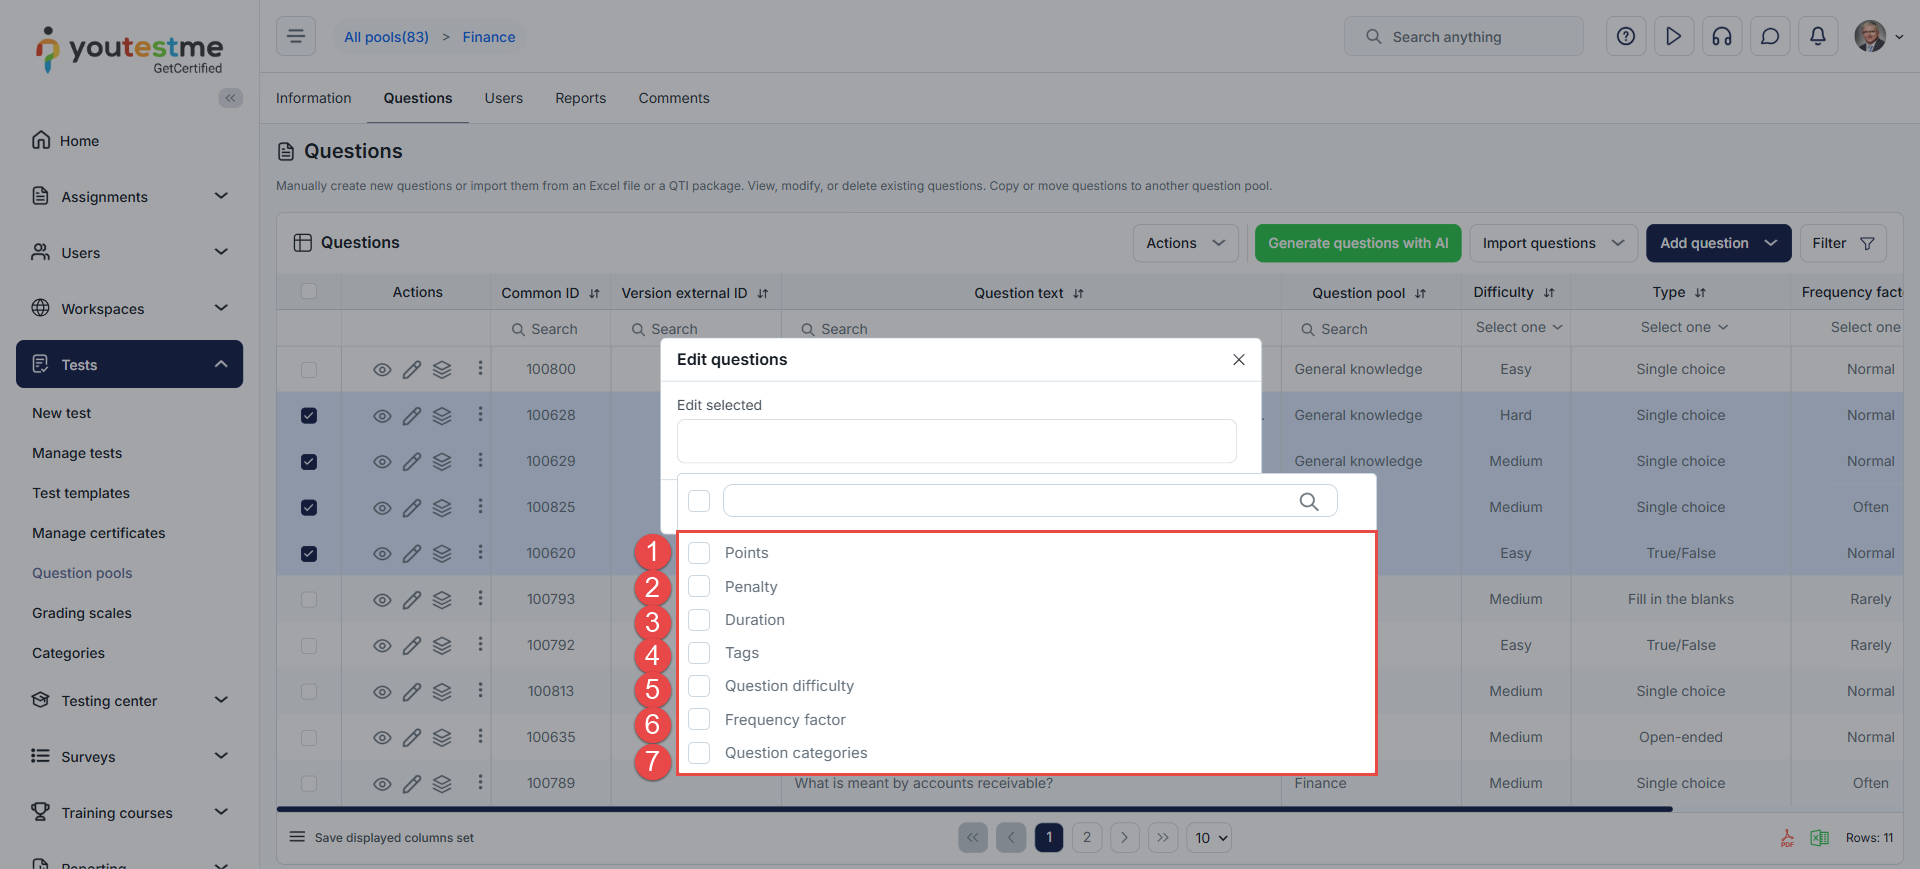Check the Duration option
The height and width of the screenshot is (869, 1920).
coord(699,620)
